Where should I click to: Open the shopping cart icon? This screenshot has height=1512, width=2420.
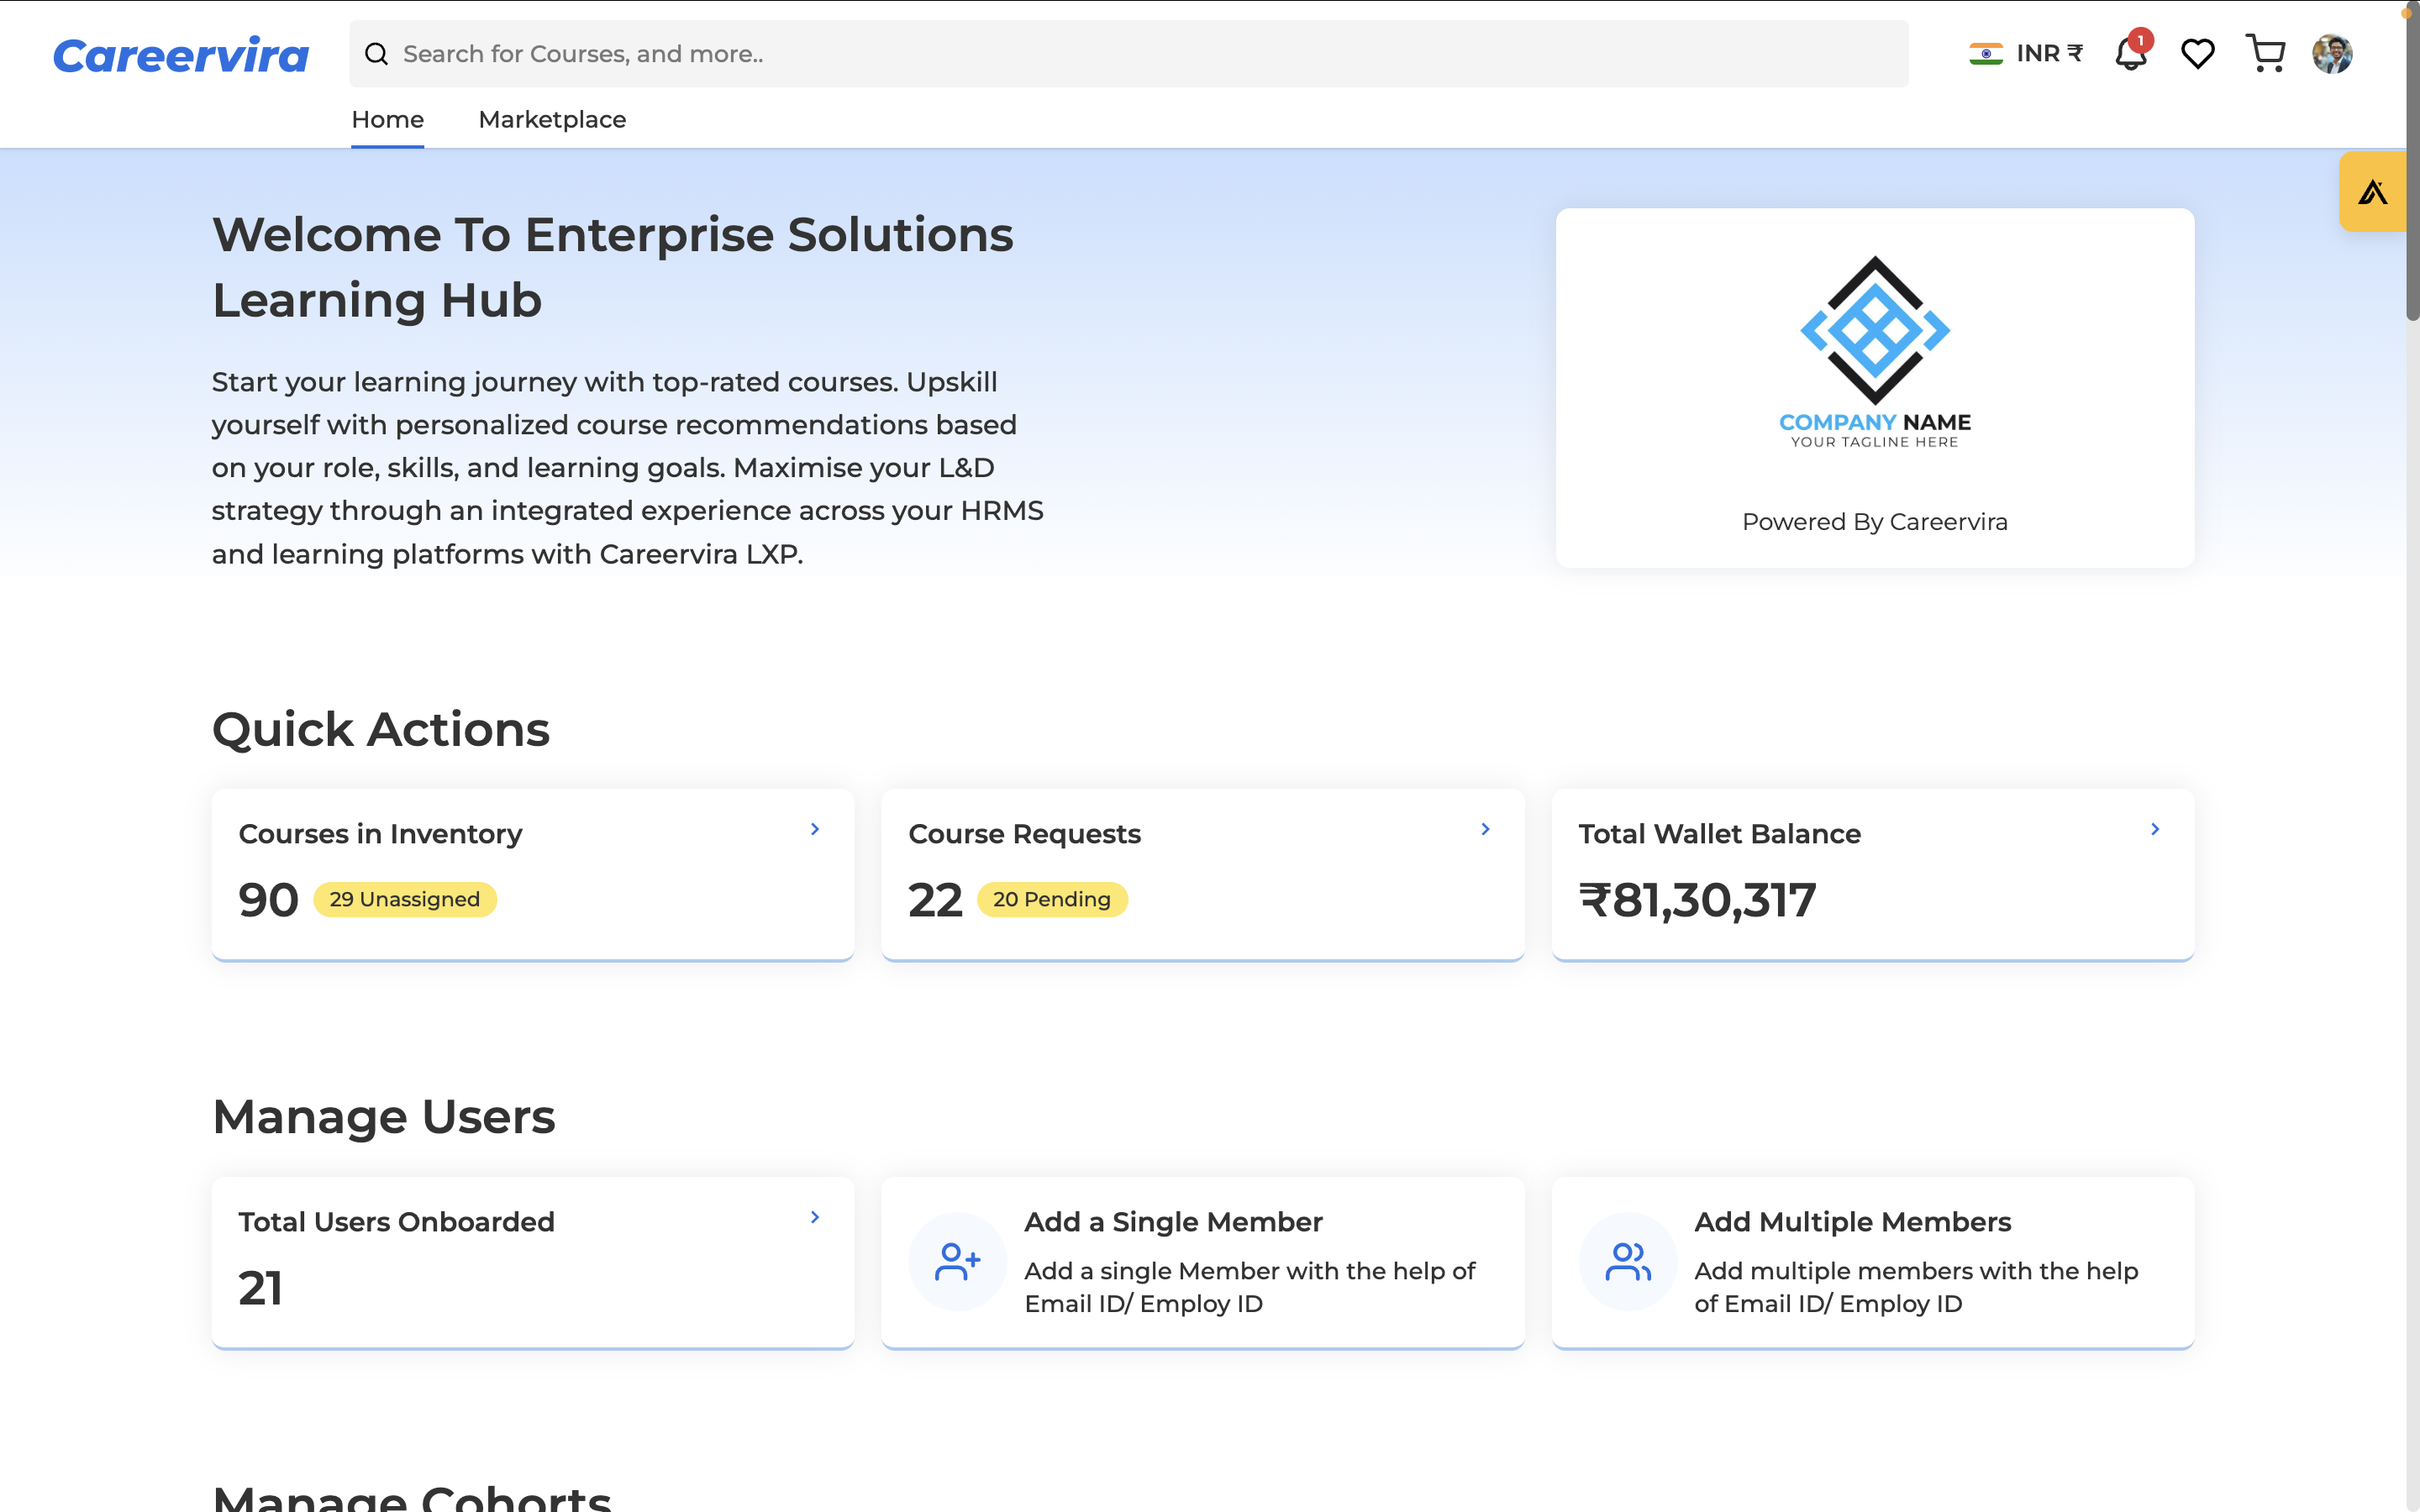coord(2266,53)
